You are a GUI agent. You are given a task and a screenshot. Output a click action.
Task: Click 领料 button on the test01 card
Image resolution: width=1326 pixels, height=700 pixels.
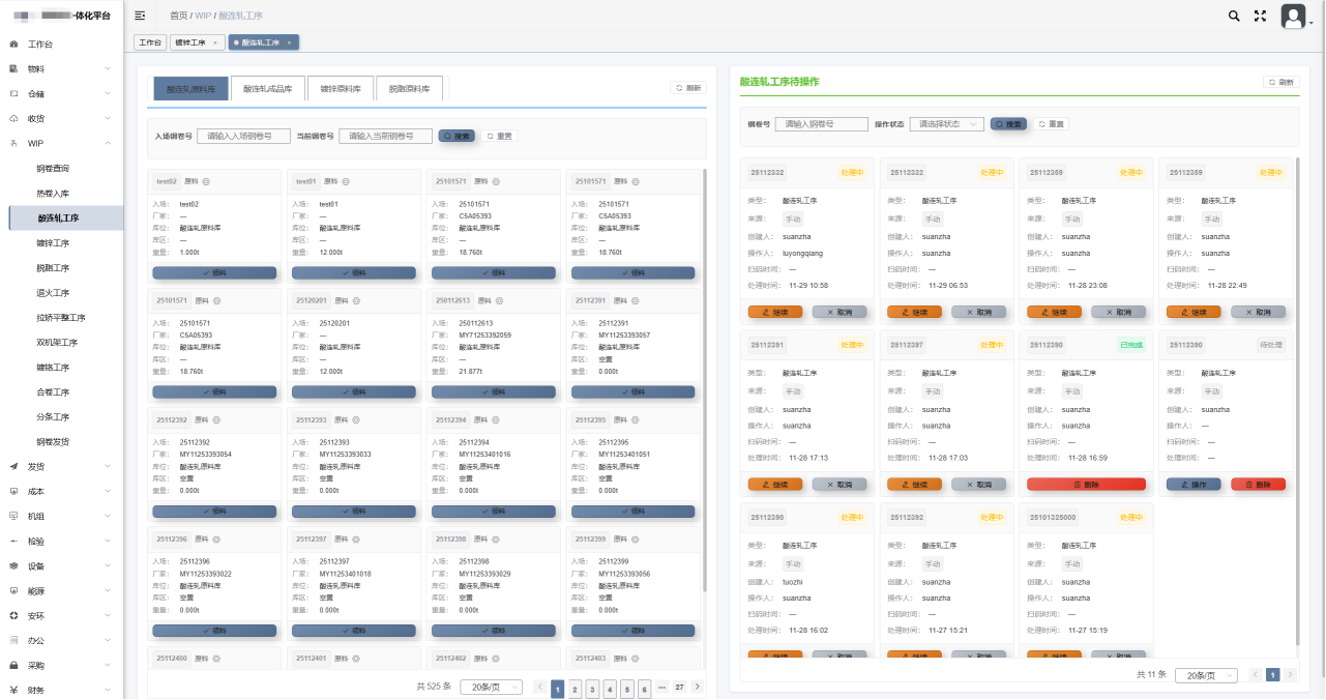point(353,273)
